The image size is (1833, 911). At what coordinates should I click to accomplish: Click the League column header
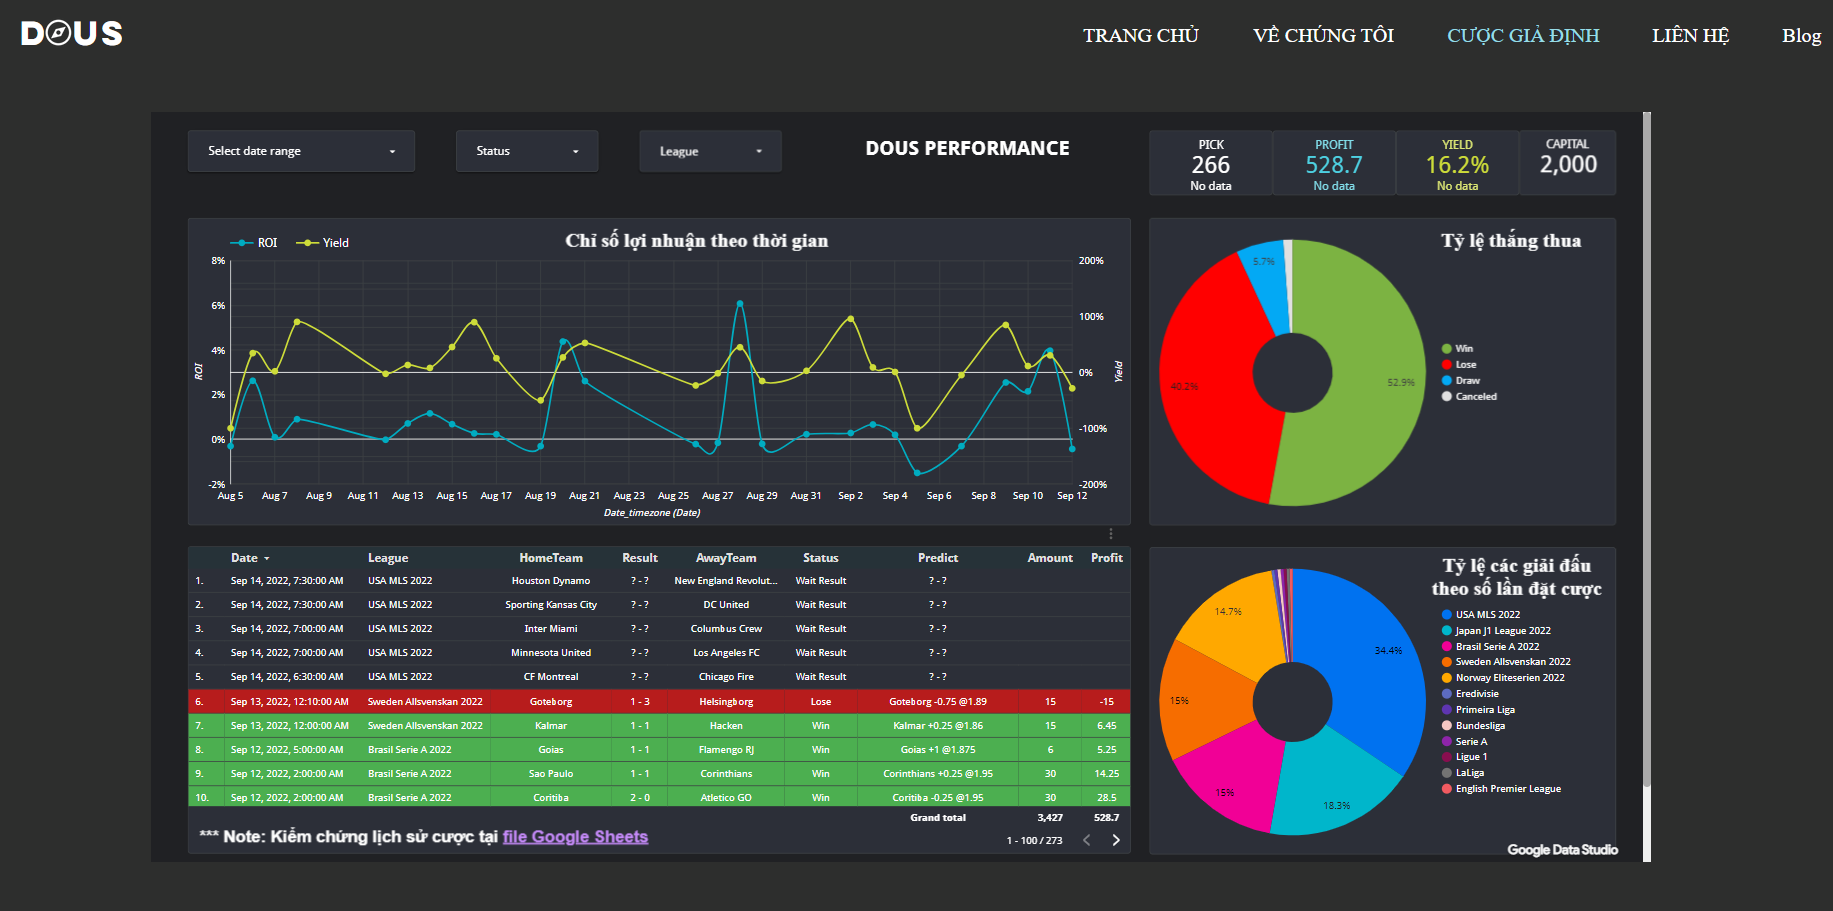pyautogui.click(x=388, y=558)
